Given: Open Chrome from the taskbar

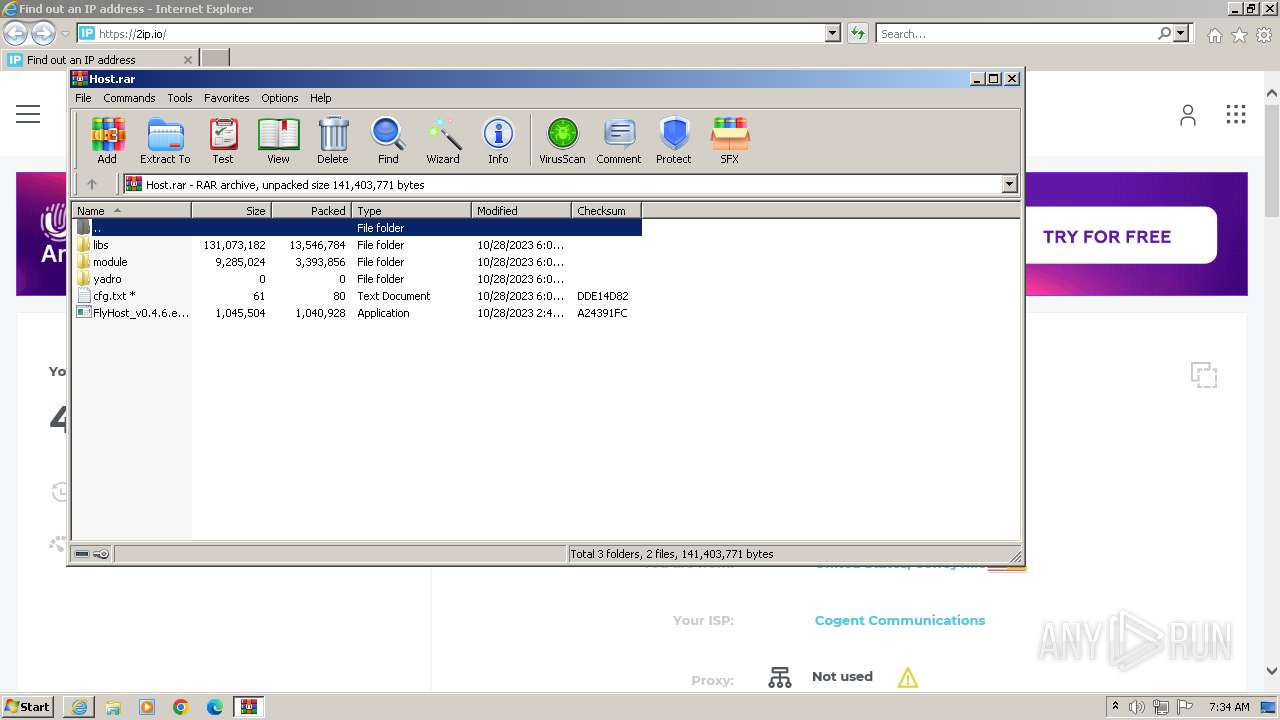Looking at the screenshot, I should pos(181,707).
